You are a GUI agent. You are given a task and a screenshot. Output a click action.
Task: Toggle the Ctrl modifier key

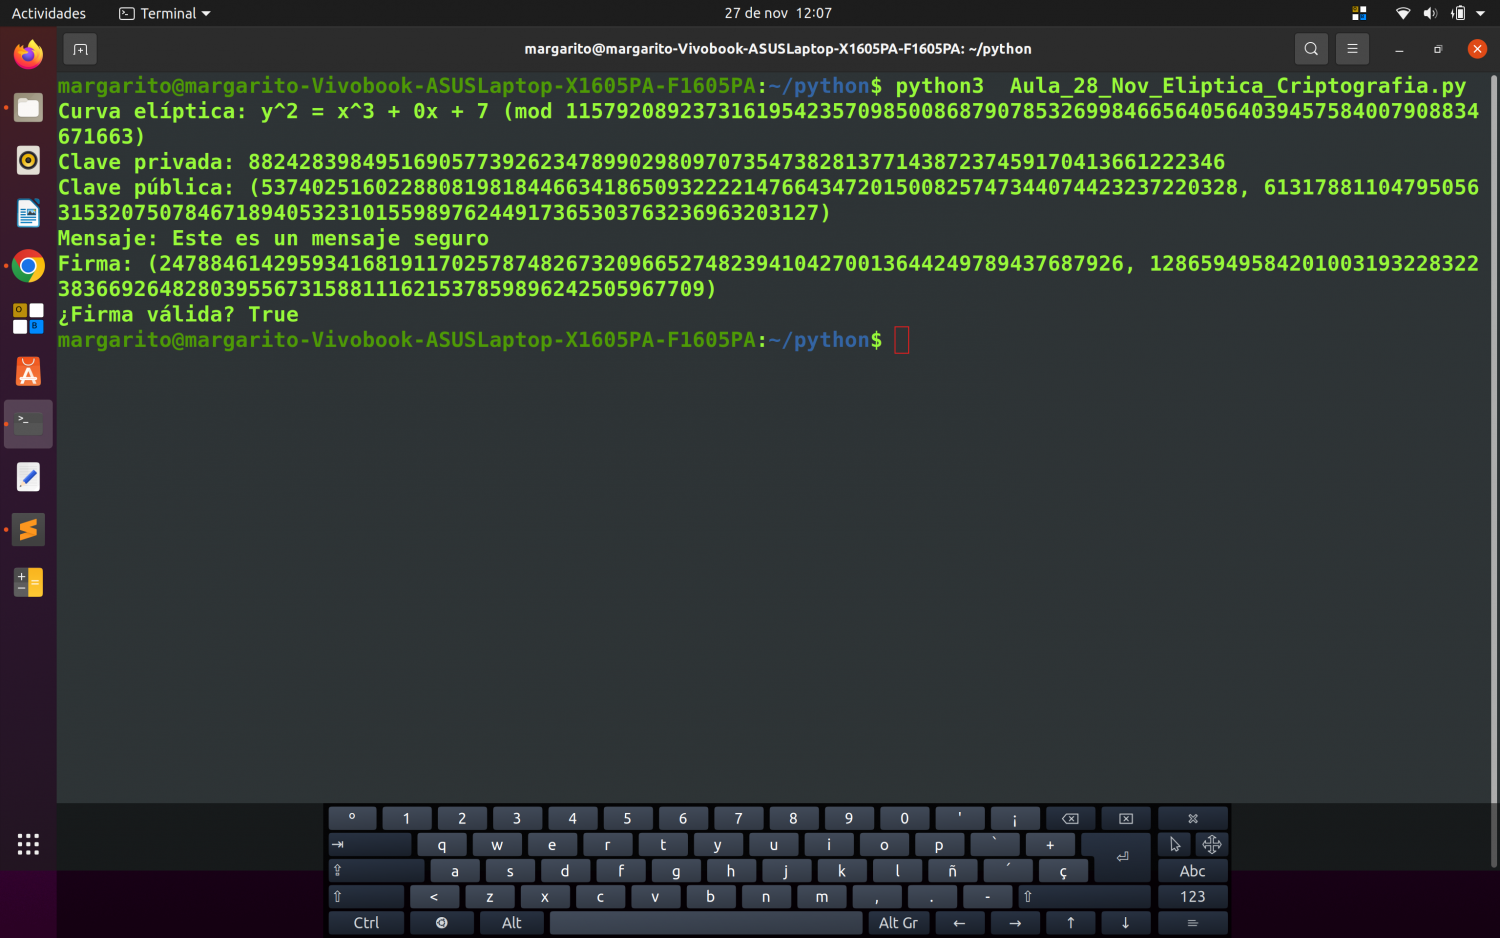[366, 922]
